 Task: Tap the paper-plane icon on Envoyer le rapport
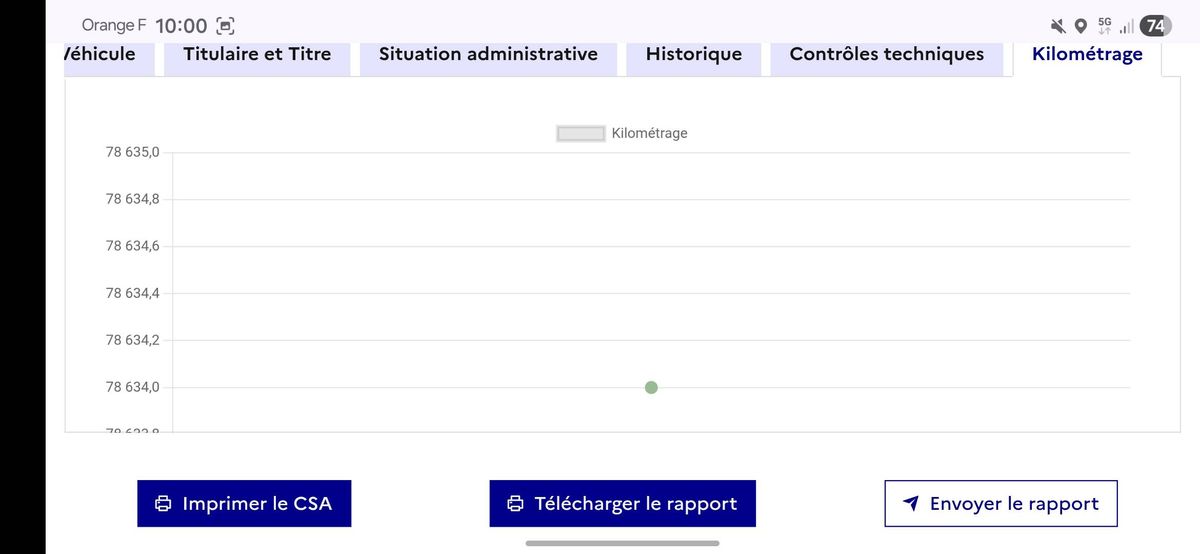click(x=910, y=504)
